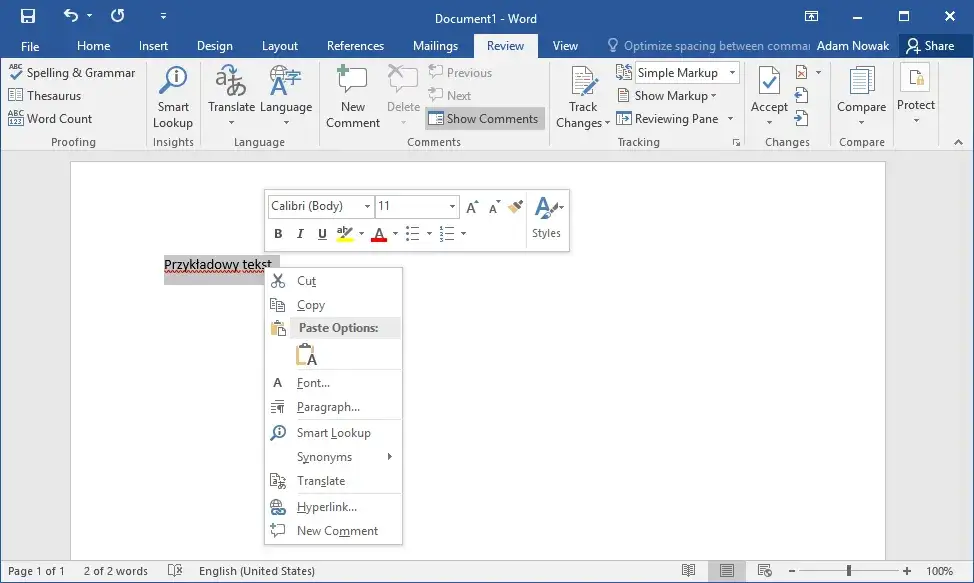Click Grow Font icon in mini toolbar
This screenshot has height=583, width=974.
tap(473, 206)
